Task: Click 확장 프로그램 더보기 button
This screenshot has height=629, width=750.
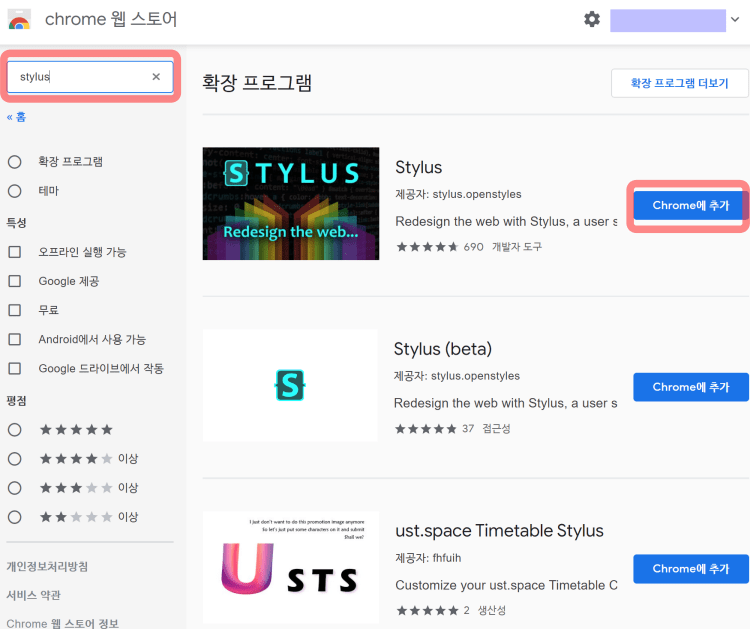Action: point(679,83)
